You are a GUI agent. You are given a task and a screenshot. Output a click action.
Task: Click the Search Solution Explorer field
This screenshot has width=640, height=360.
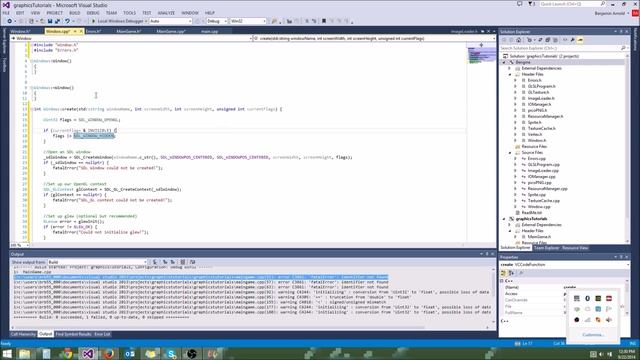click(563, 48)
